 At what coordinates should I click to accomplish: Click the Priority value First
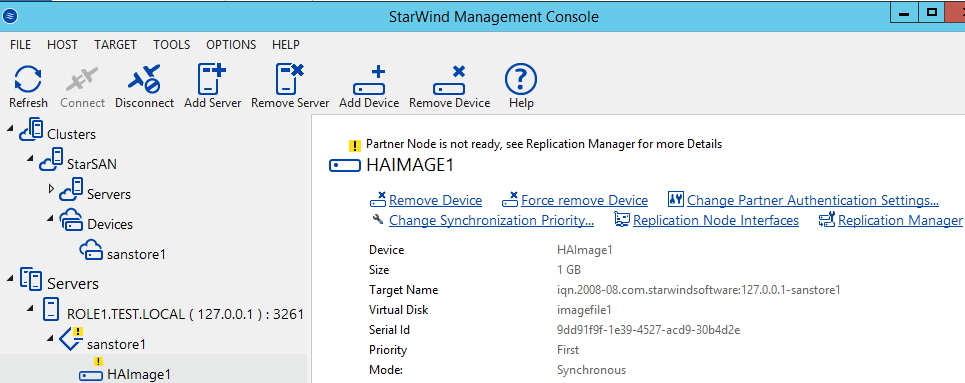pos(568,350)
